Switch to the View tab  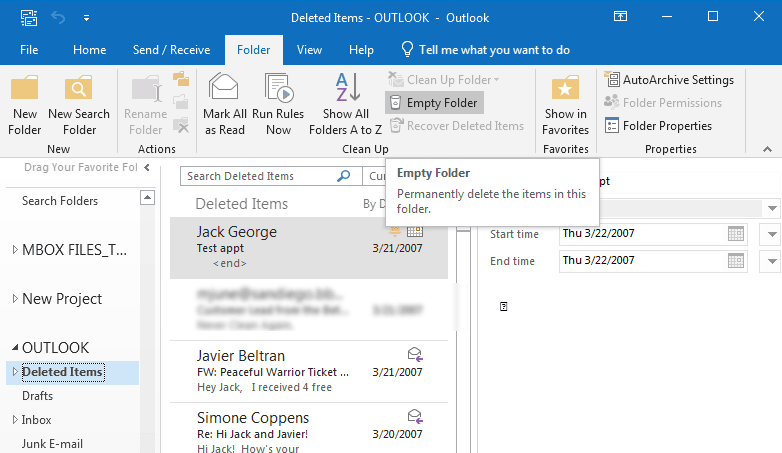pyautogui.click(x=309, y=50)
